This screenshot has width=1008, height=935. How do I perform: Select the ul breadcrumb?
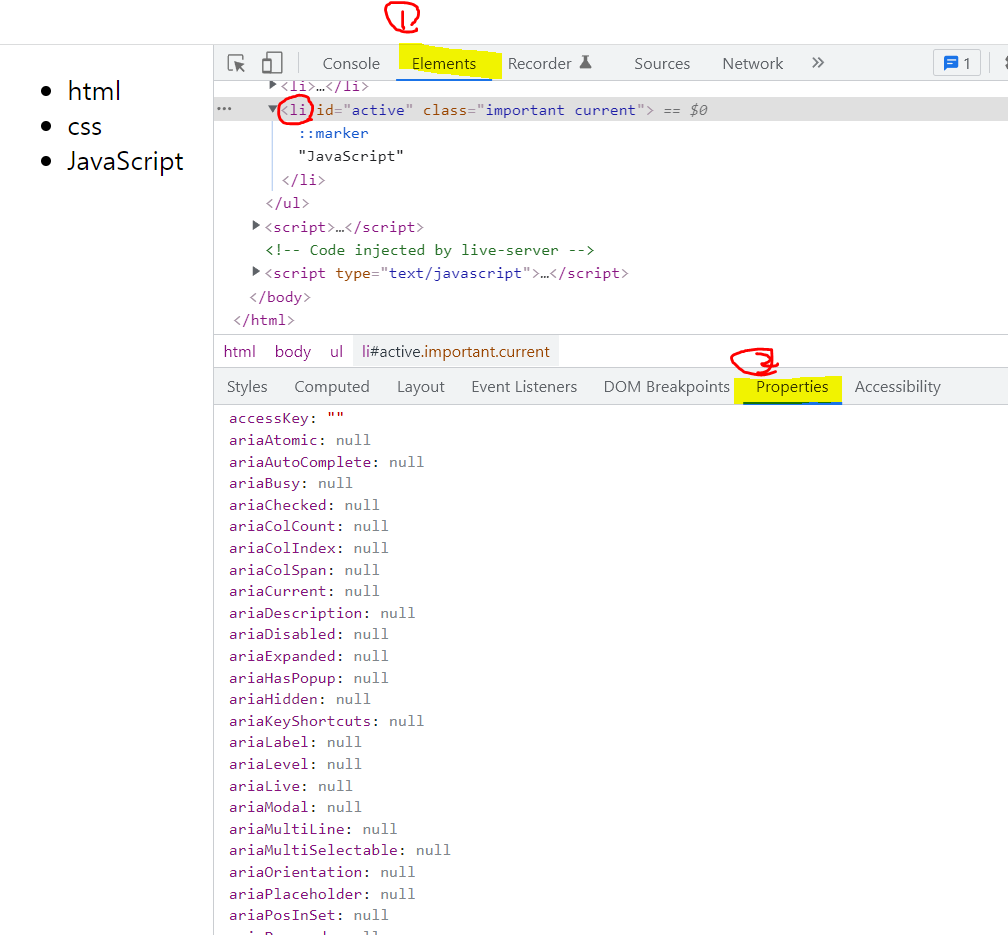tap(336, 352)
